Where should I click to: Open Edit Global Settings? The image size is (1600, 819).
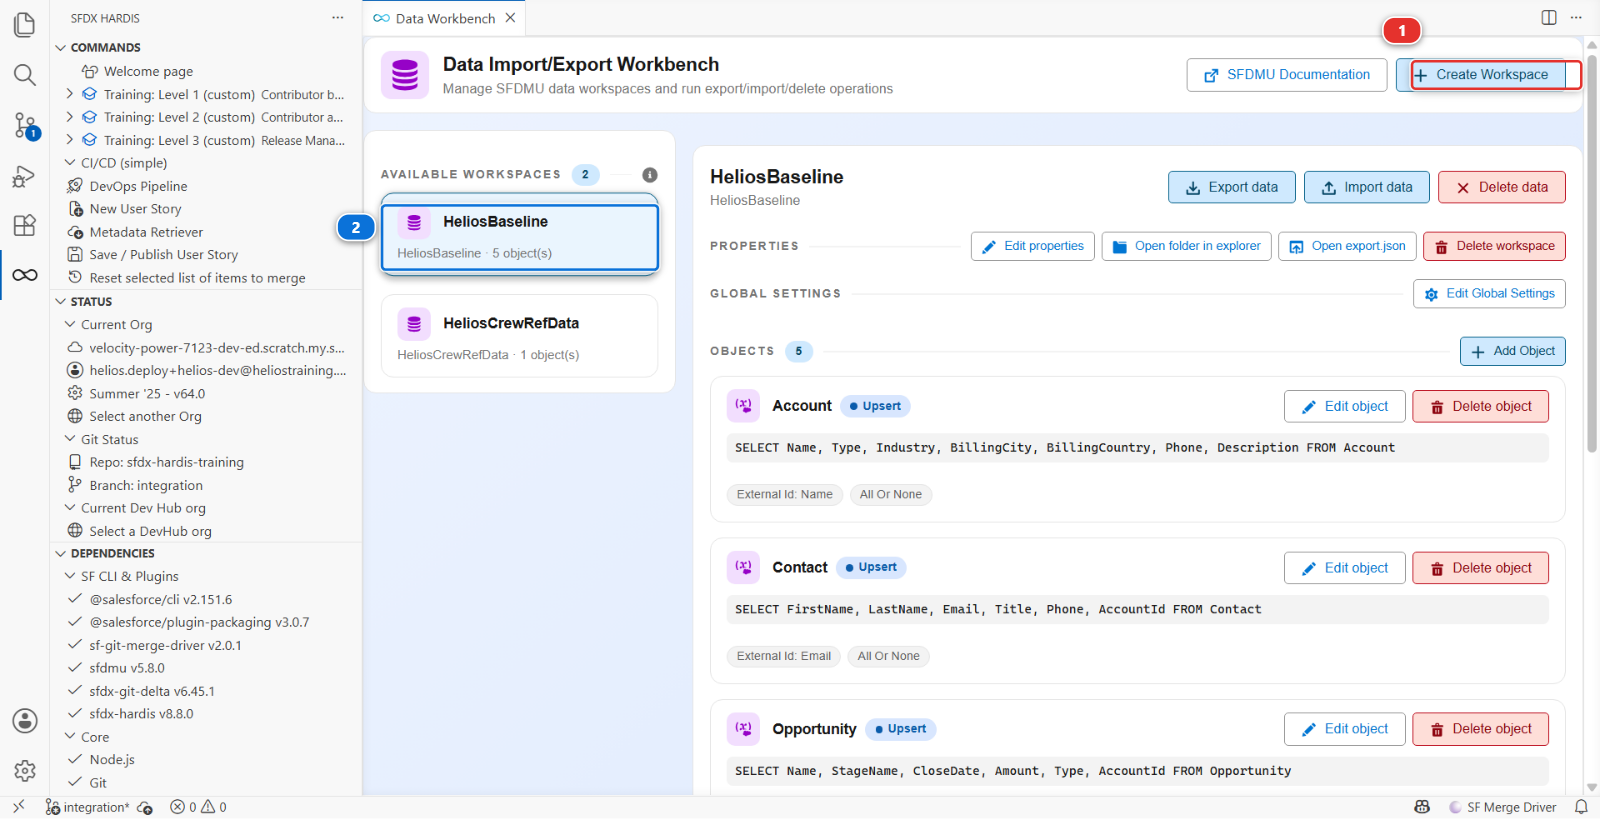(1490, 294)
